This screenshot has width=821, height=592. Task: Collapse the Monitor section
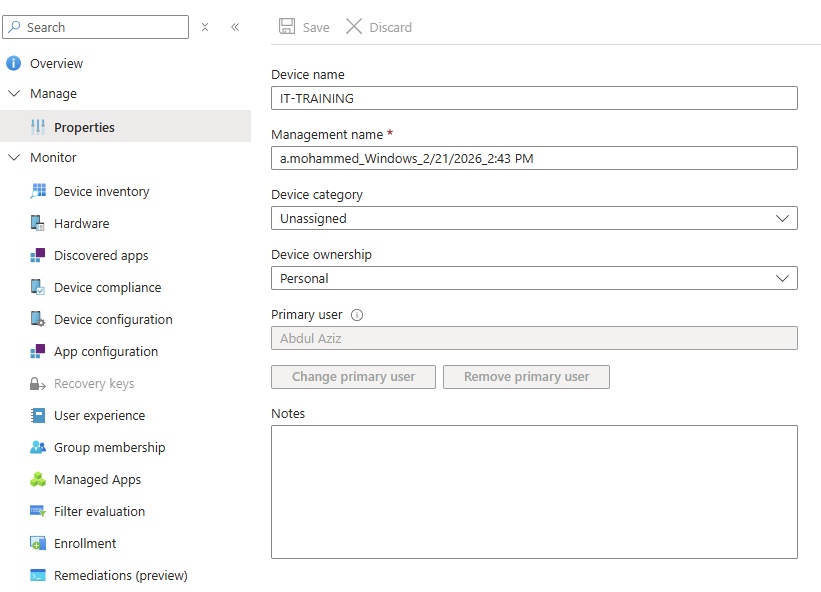pos(14,158)
